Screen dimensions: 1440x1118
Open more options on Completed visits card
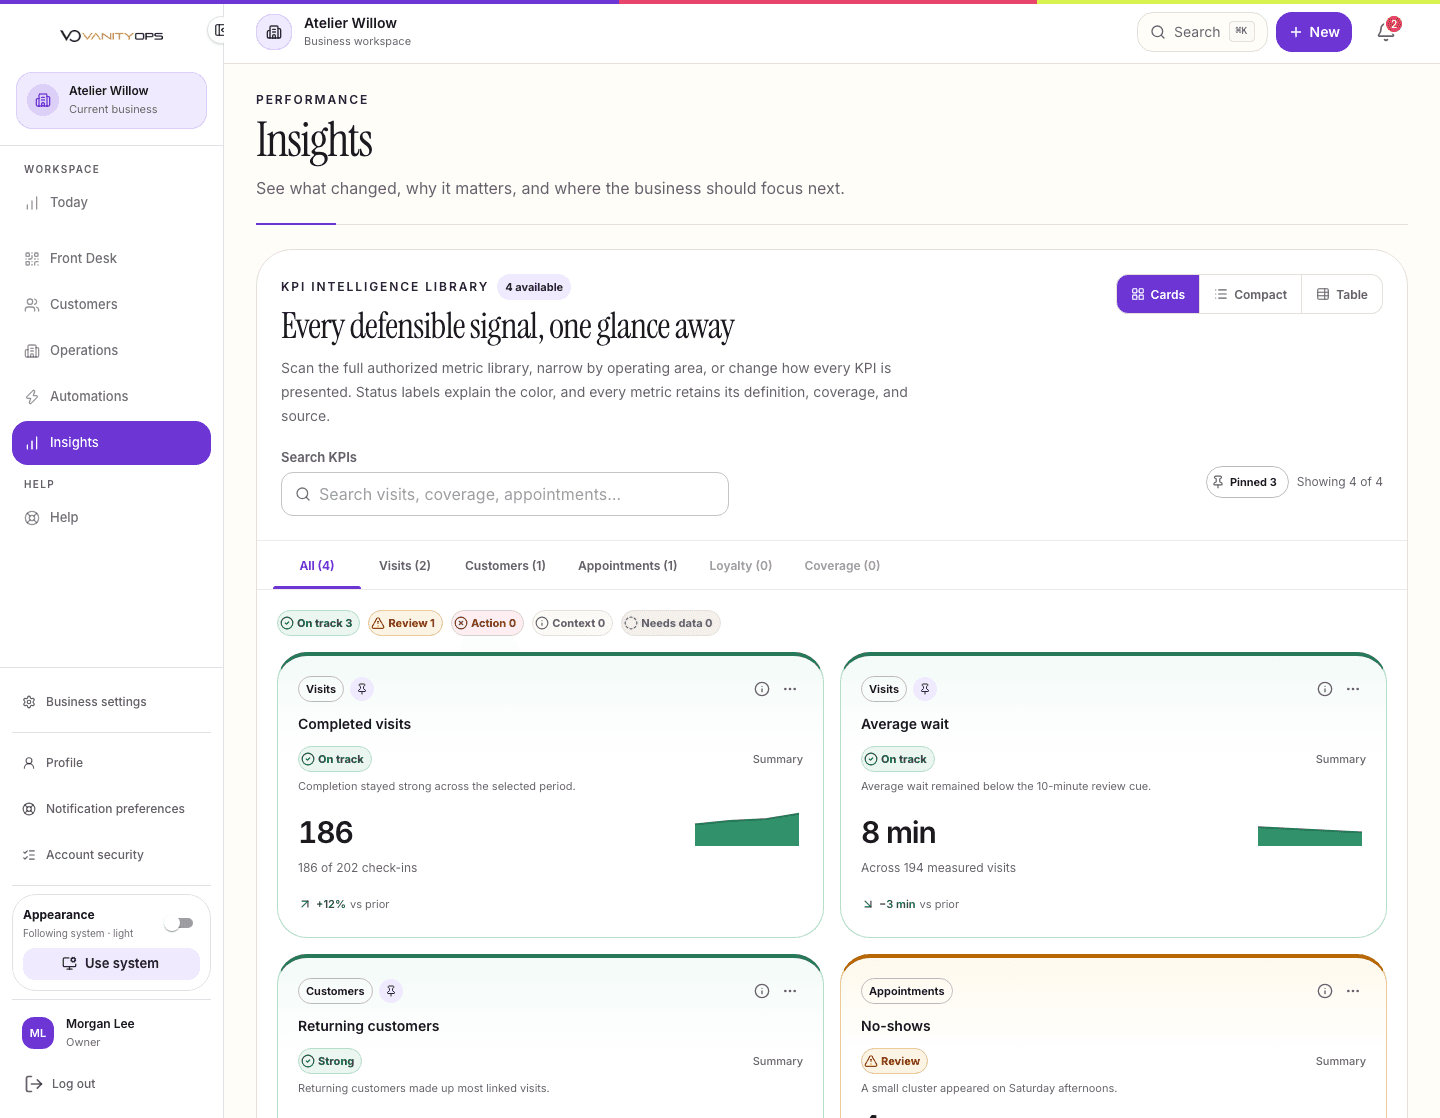click(790, 689)
